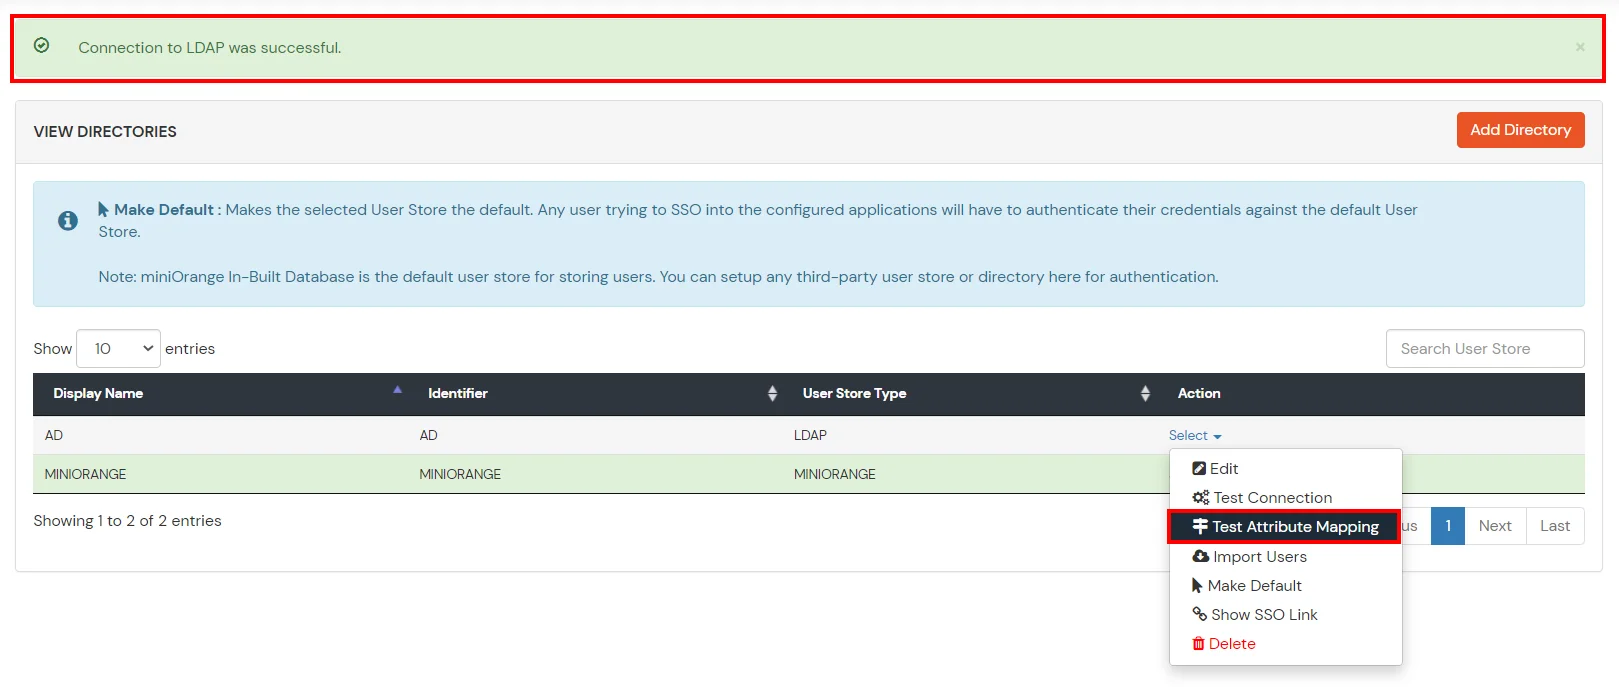The image size is (1619, 687).
Task: Click the cursor icon beside the Make Default note
Action: (103, 209)
